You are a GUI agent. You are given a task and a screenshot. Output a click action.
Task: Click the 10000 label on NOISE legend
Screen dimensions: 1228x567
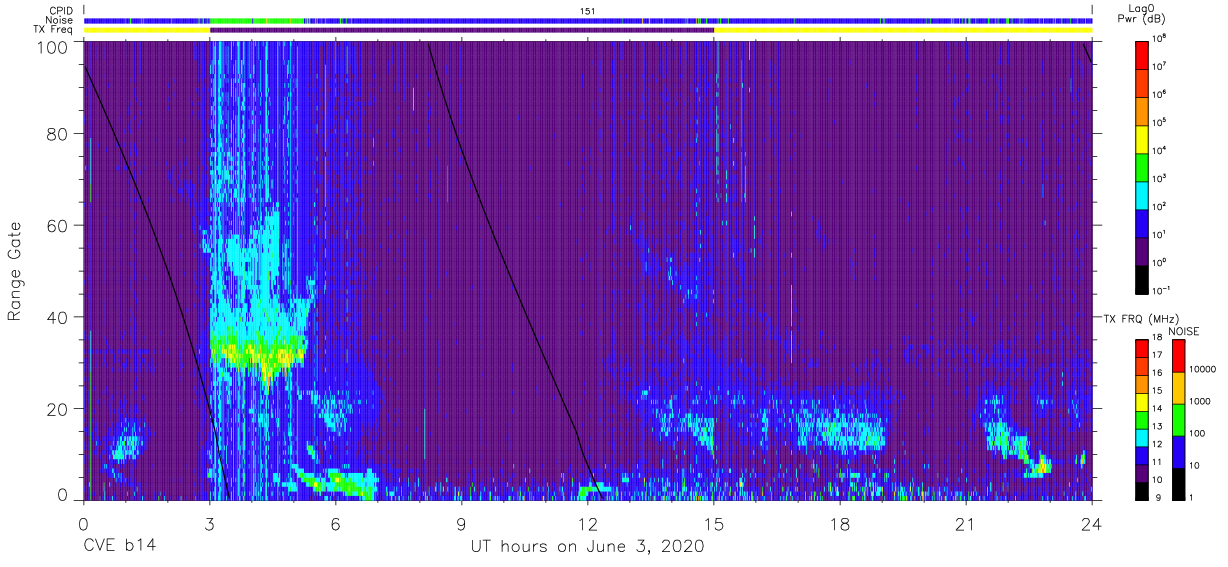(1204, 369)
